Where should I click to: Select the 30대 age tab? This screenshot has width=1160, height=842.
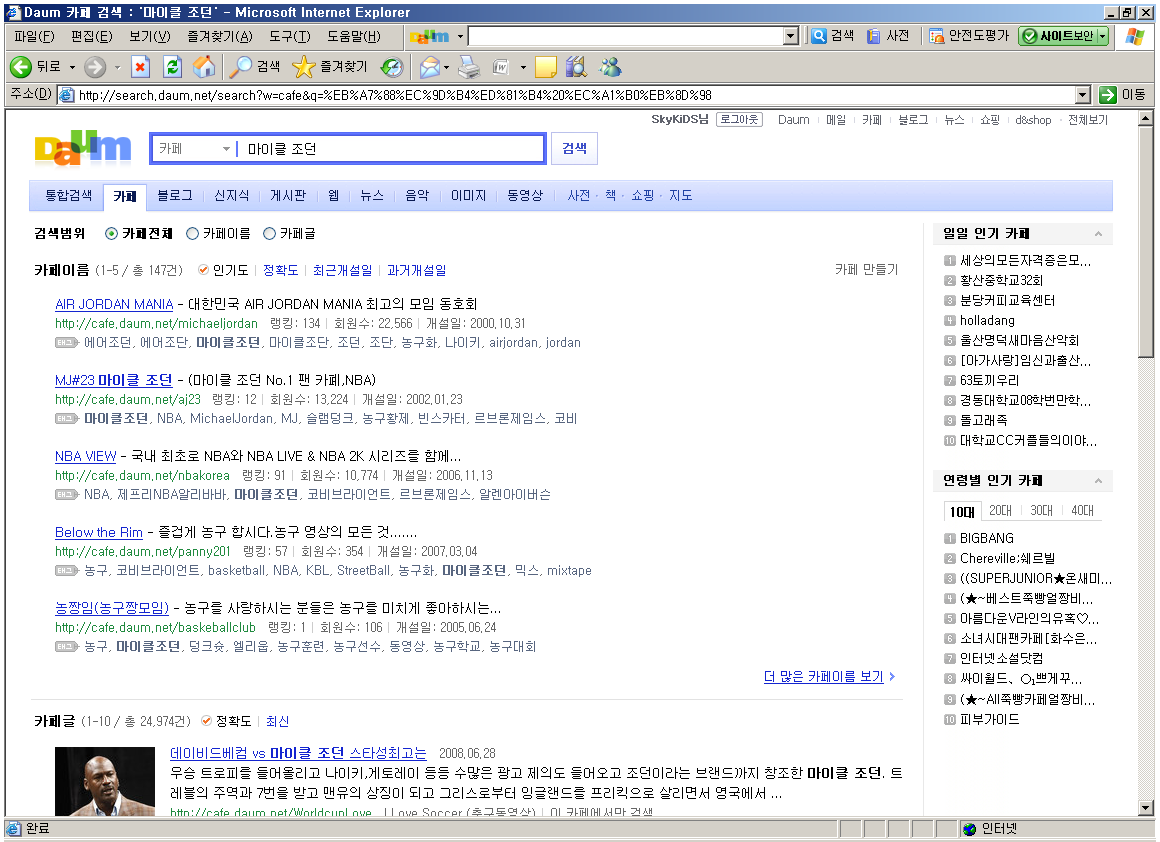click(1041, 511)
